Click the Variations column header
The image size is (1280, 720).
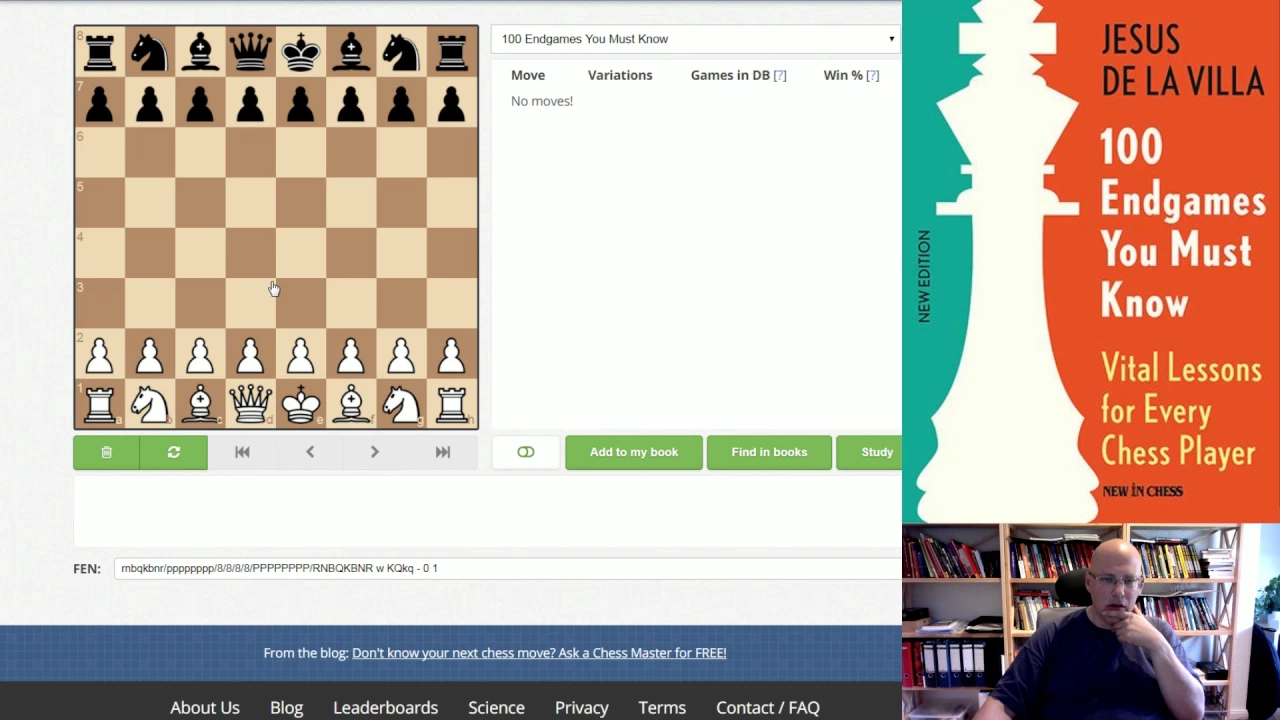click(620, 75)
